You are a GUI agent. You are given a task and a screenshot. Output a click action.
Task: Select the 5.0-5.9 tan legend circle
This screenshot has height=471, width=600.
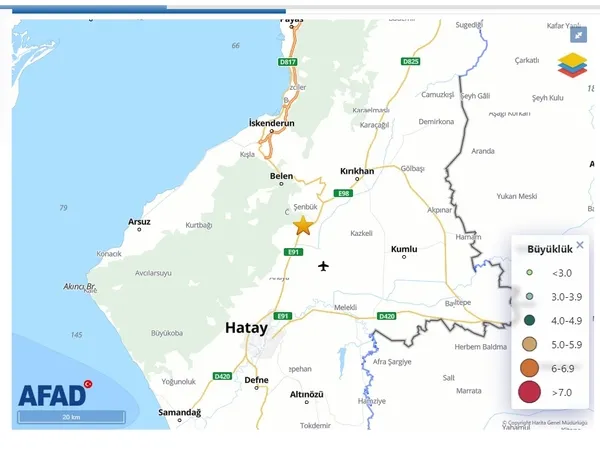(529, 344)
